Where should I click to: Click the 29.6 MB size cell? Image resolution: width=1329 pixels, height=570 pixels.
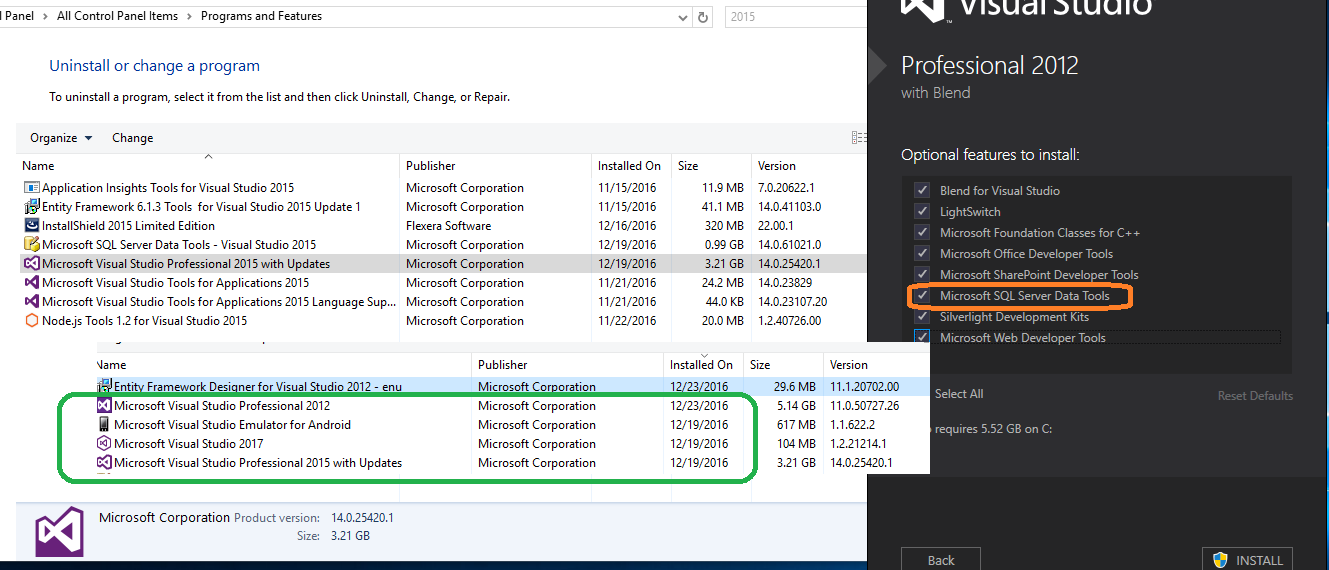(796, 387)
